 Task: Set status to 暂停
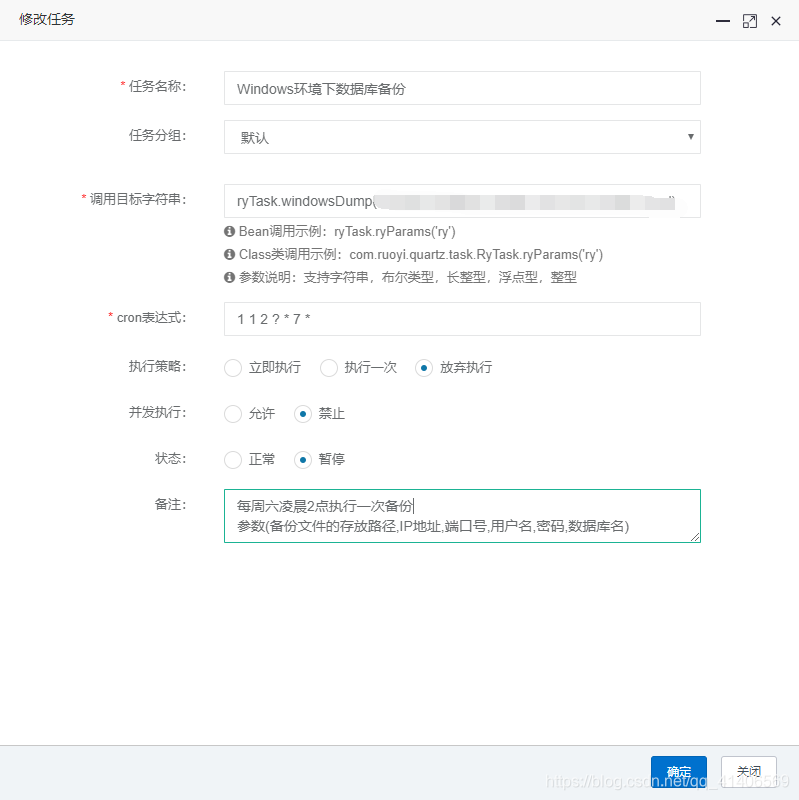303,460
